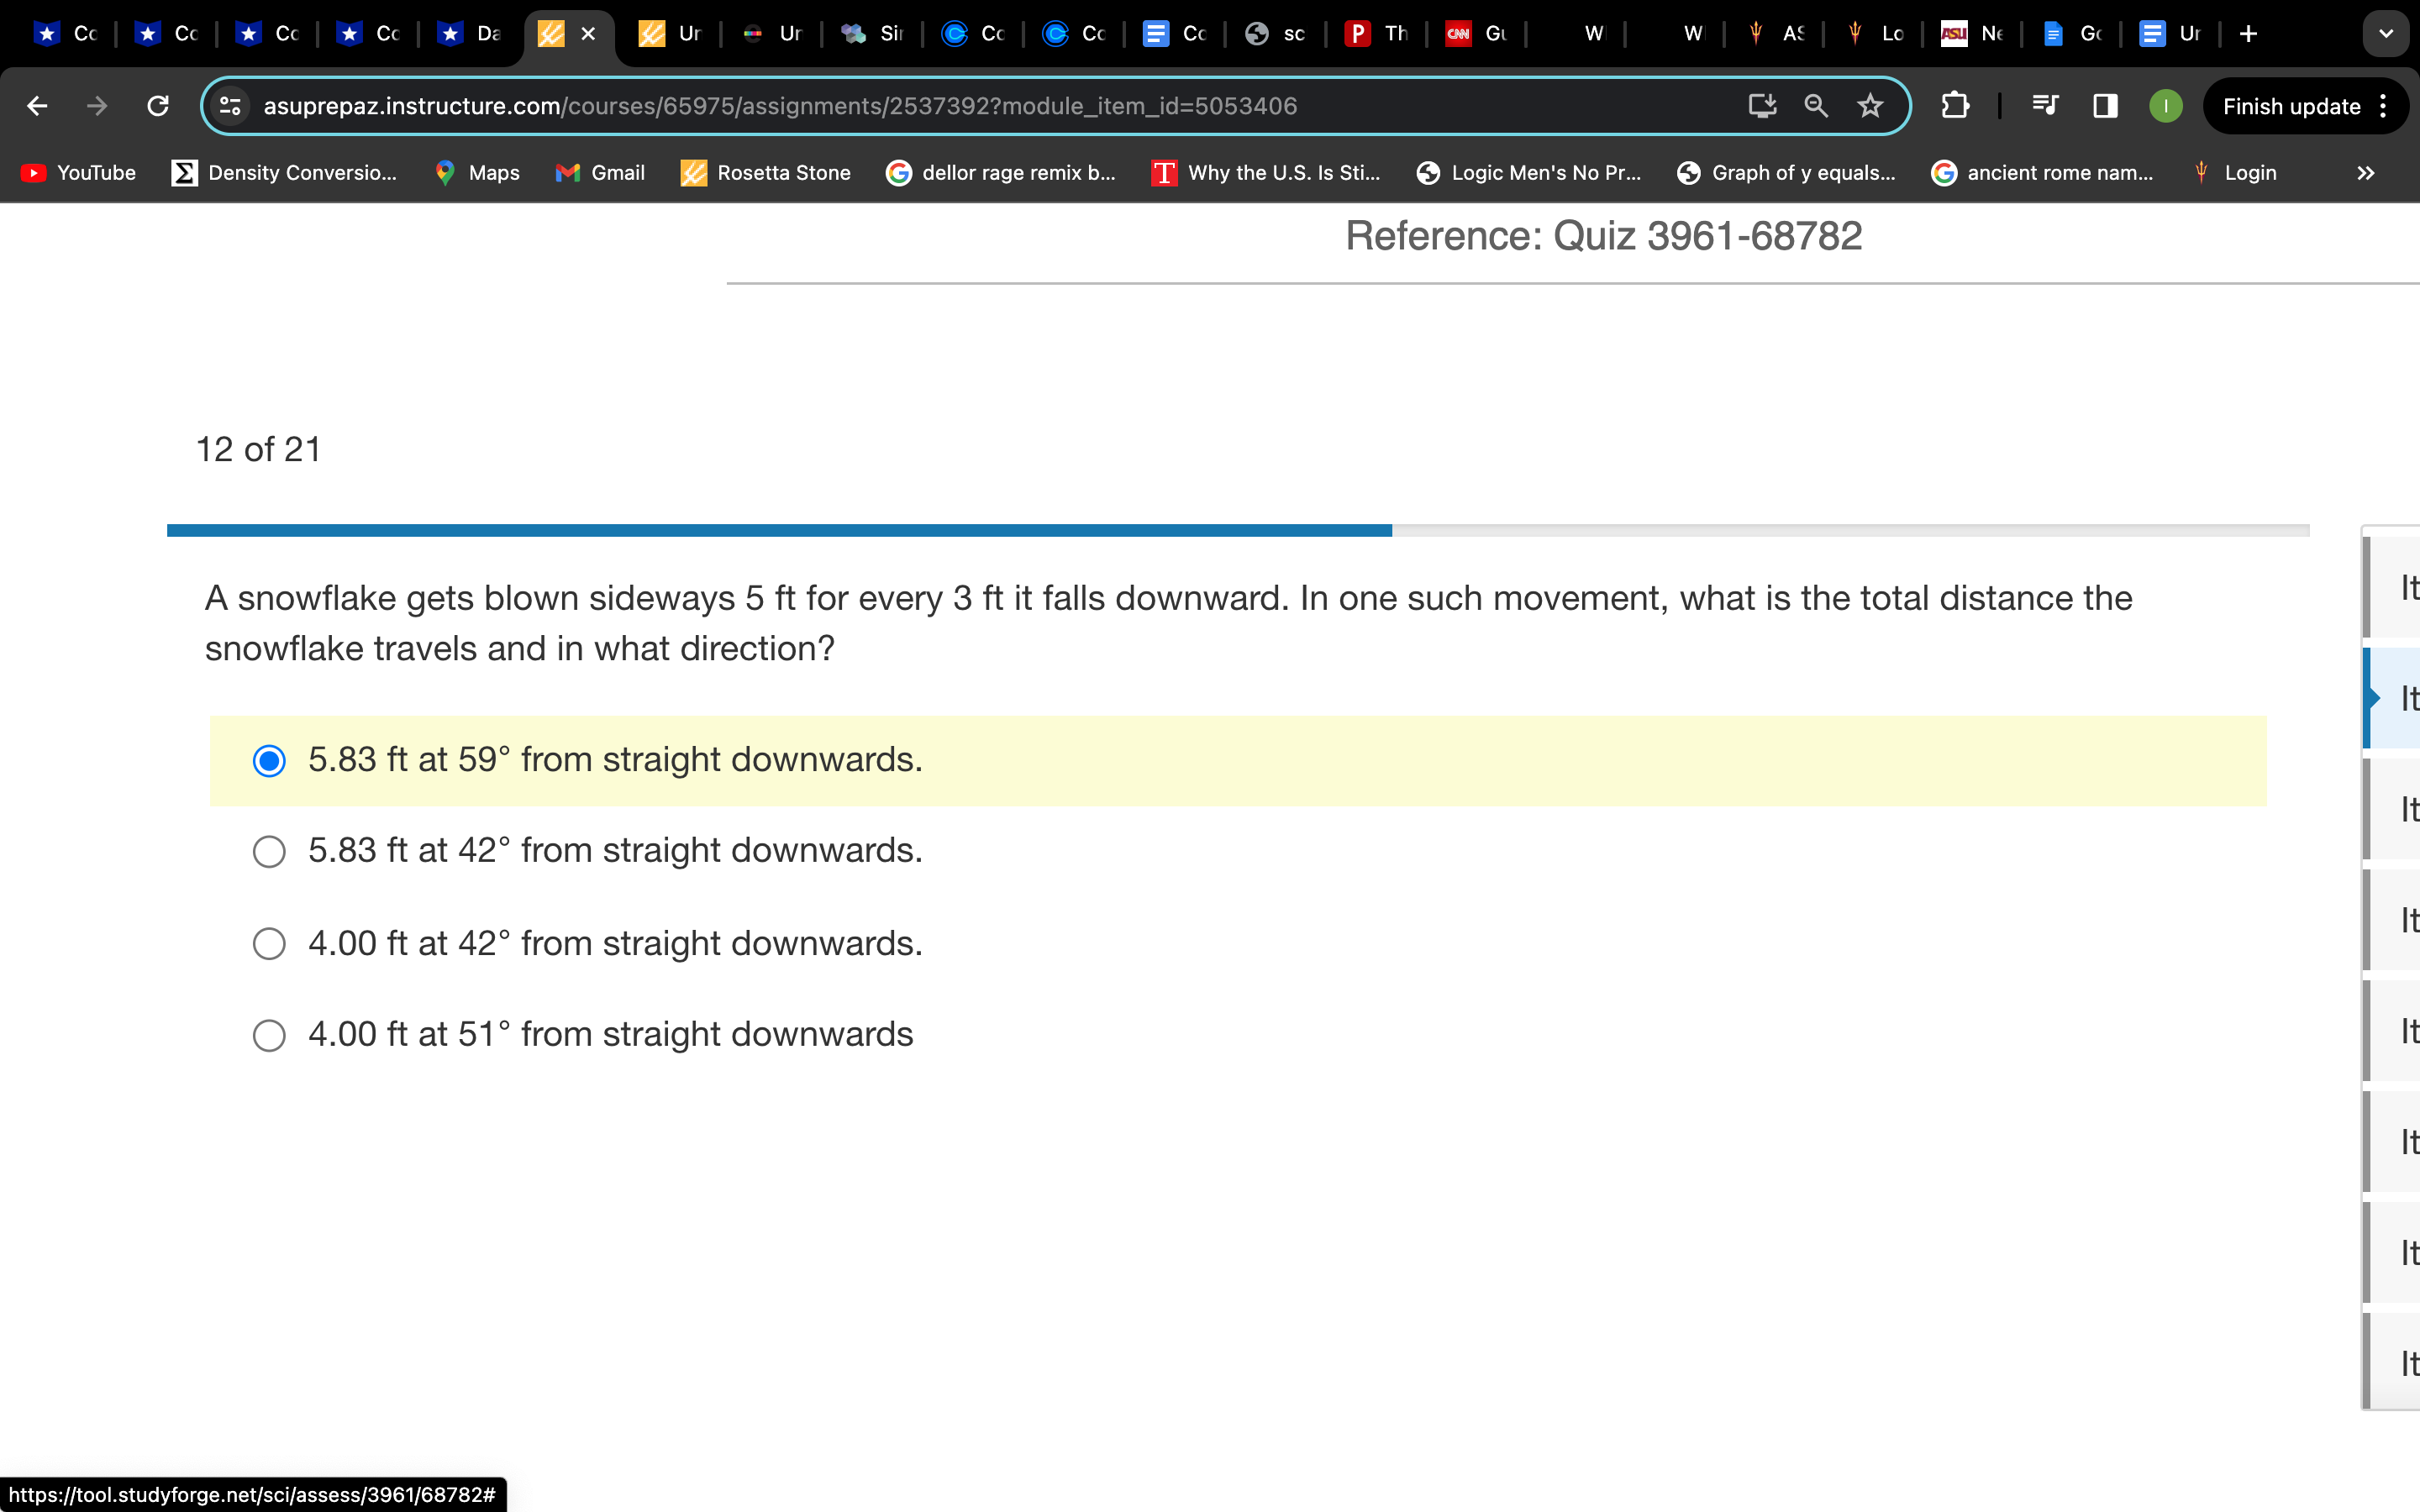Open the browser profile avatar icon
The width and height of the screenshot is (2420, 1512).
(2165, 106)
